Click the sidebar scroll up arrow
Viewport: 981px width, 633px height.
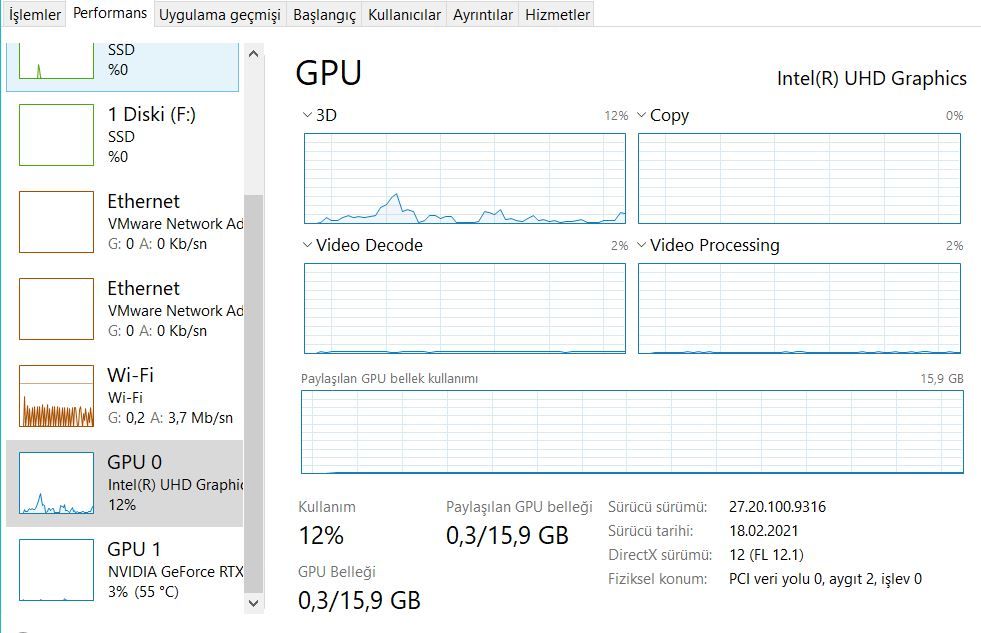(253, 53)
